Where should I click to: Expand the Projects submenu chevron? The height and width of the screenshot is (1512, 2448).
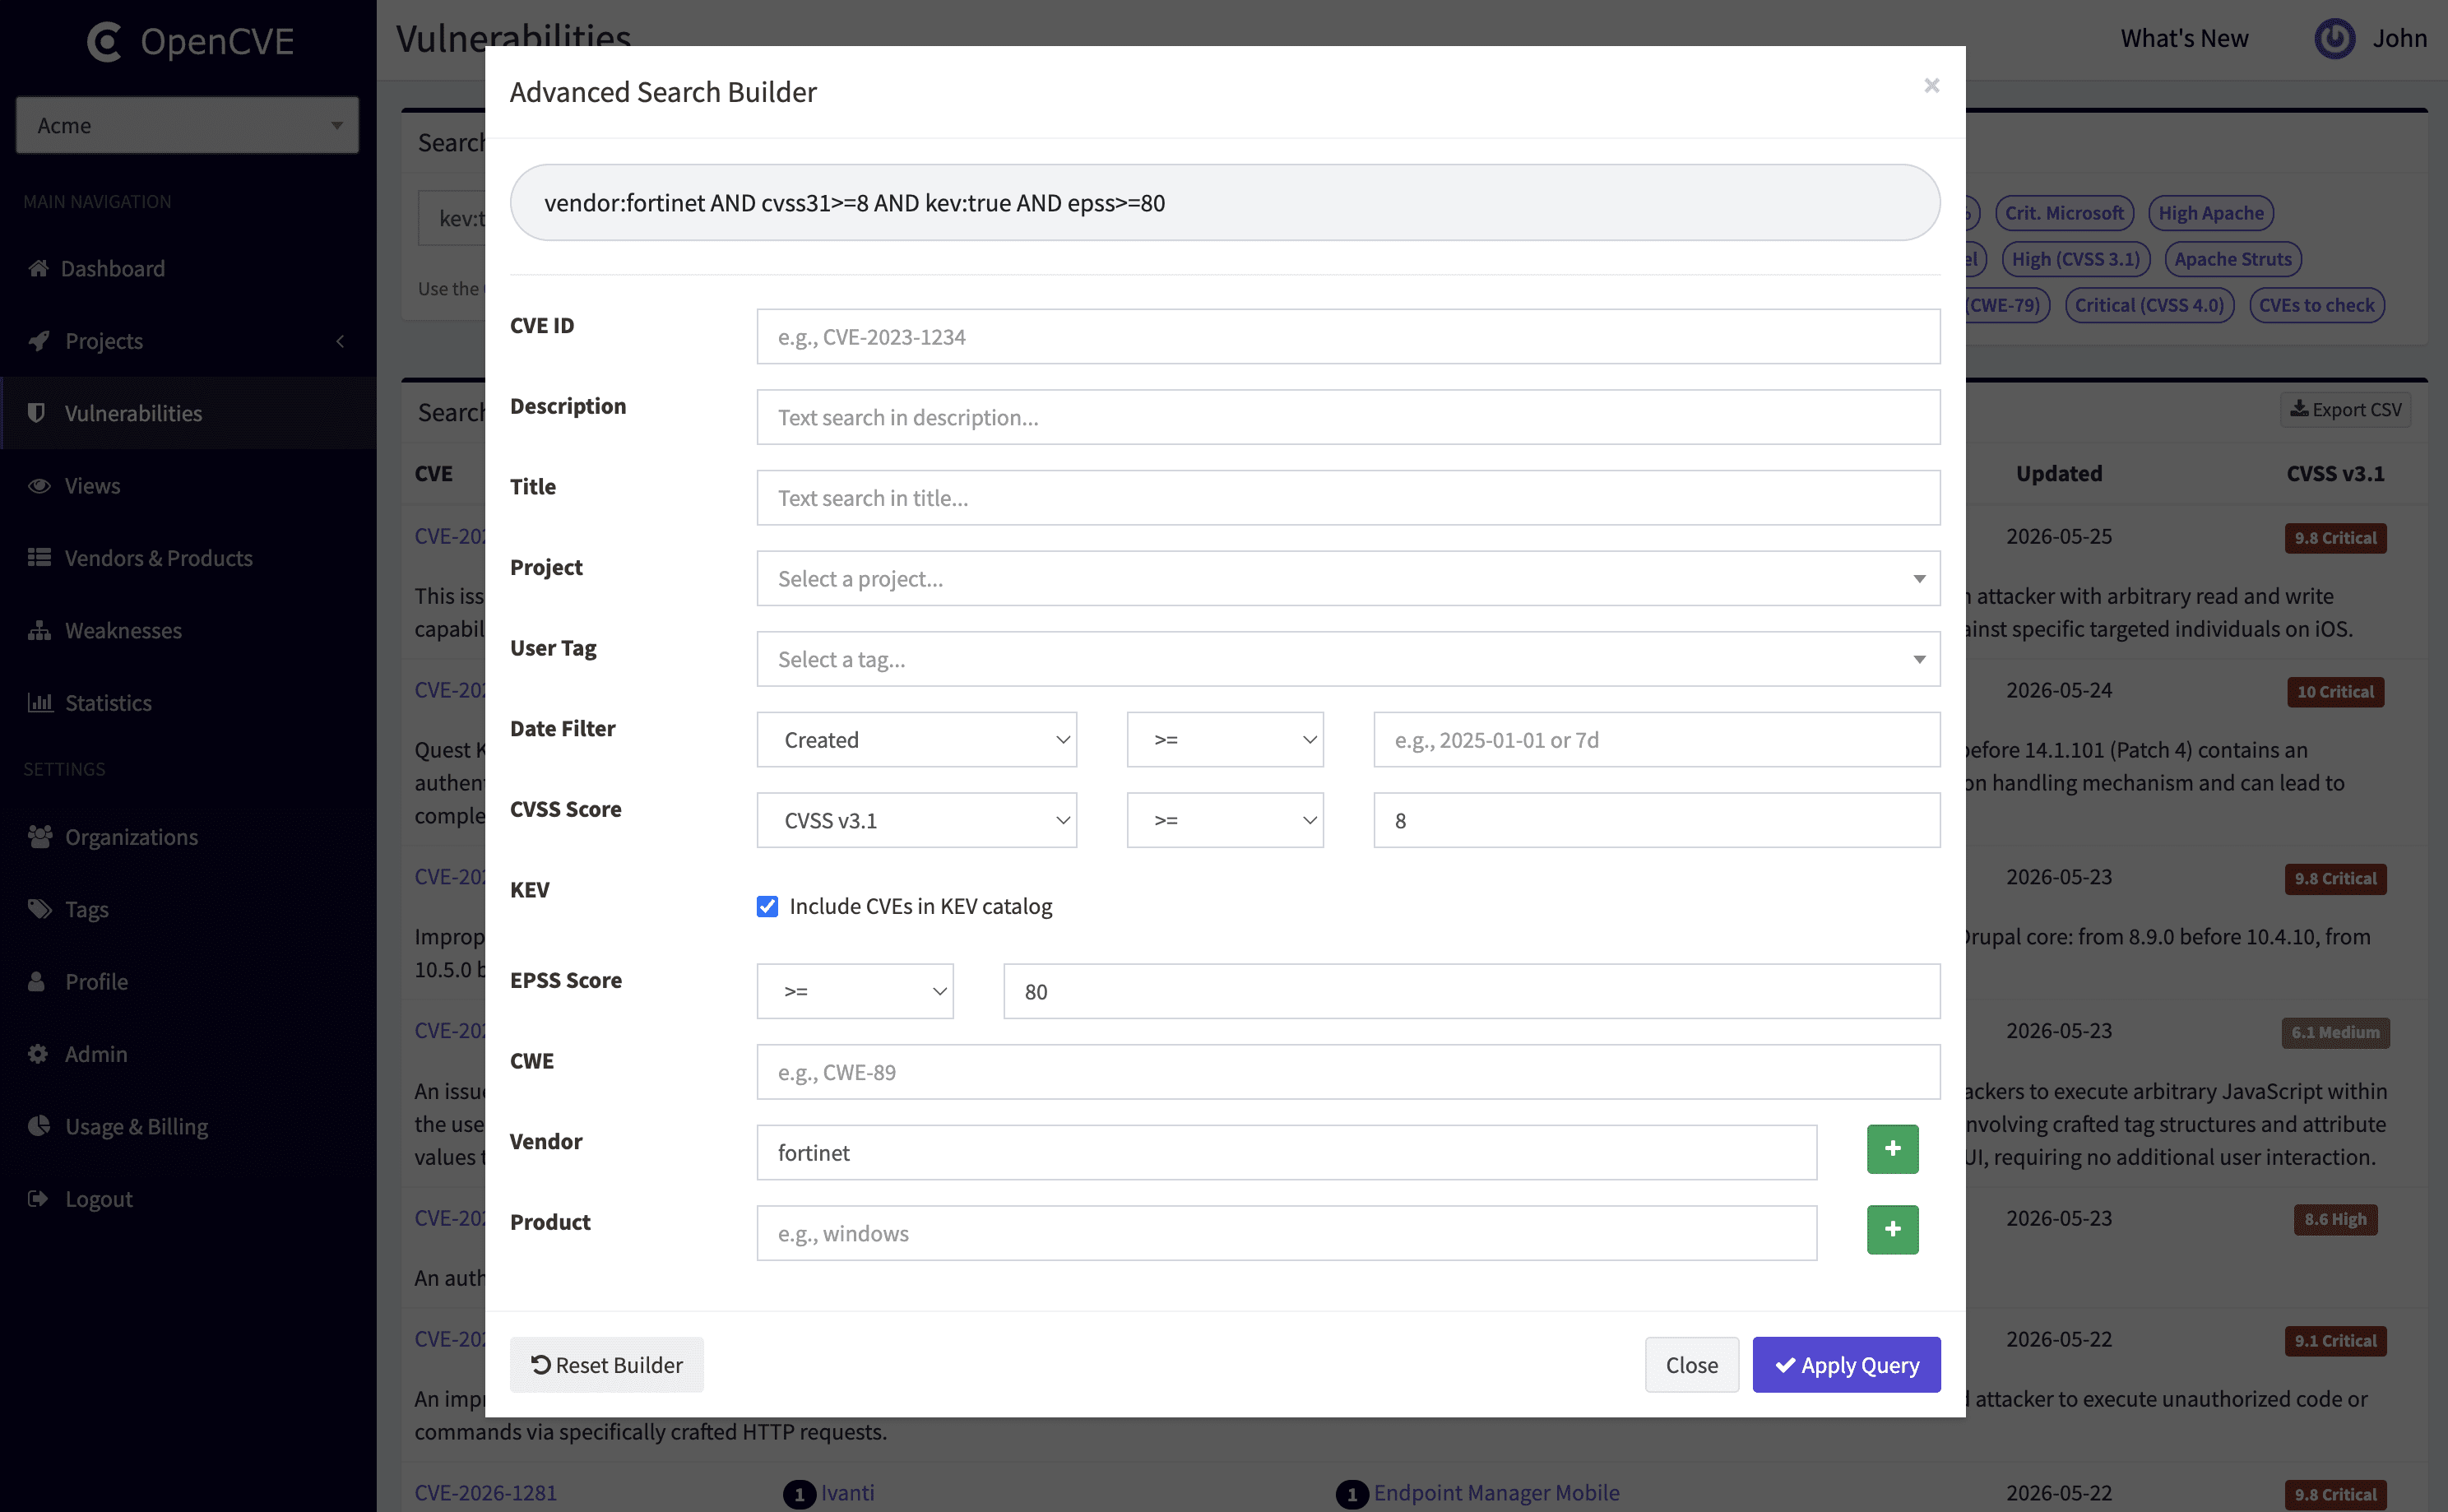[340, 341]
